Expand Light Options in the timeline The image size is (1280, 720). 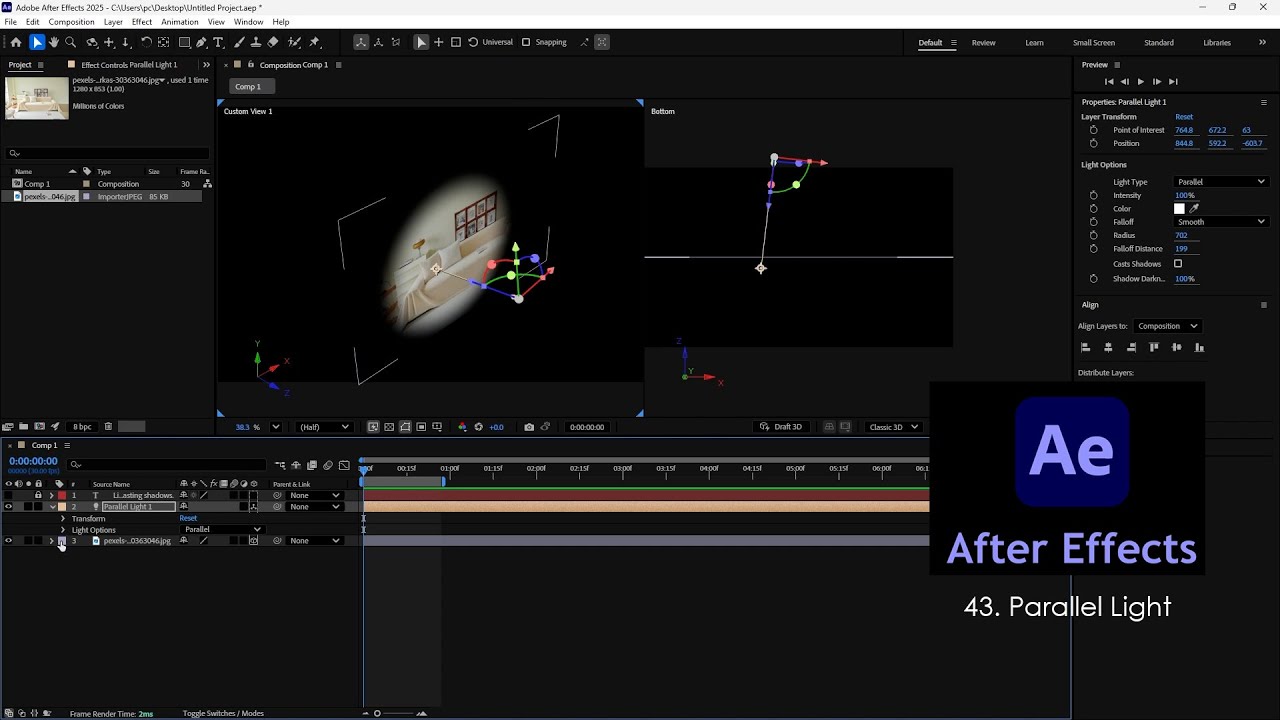click(63, 530)
